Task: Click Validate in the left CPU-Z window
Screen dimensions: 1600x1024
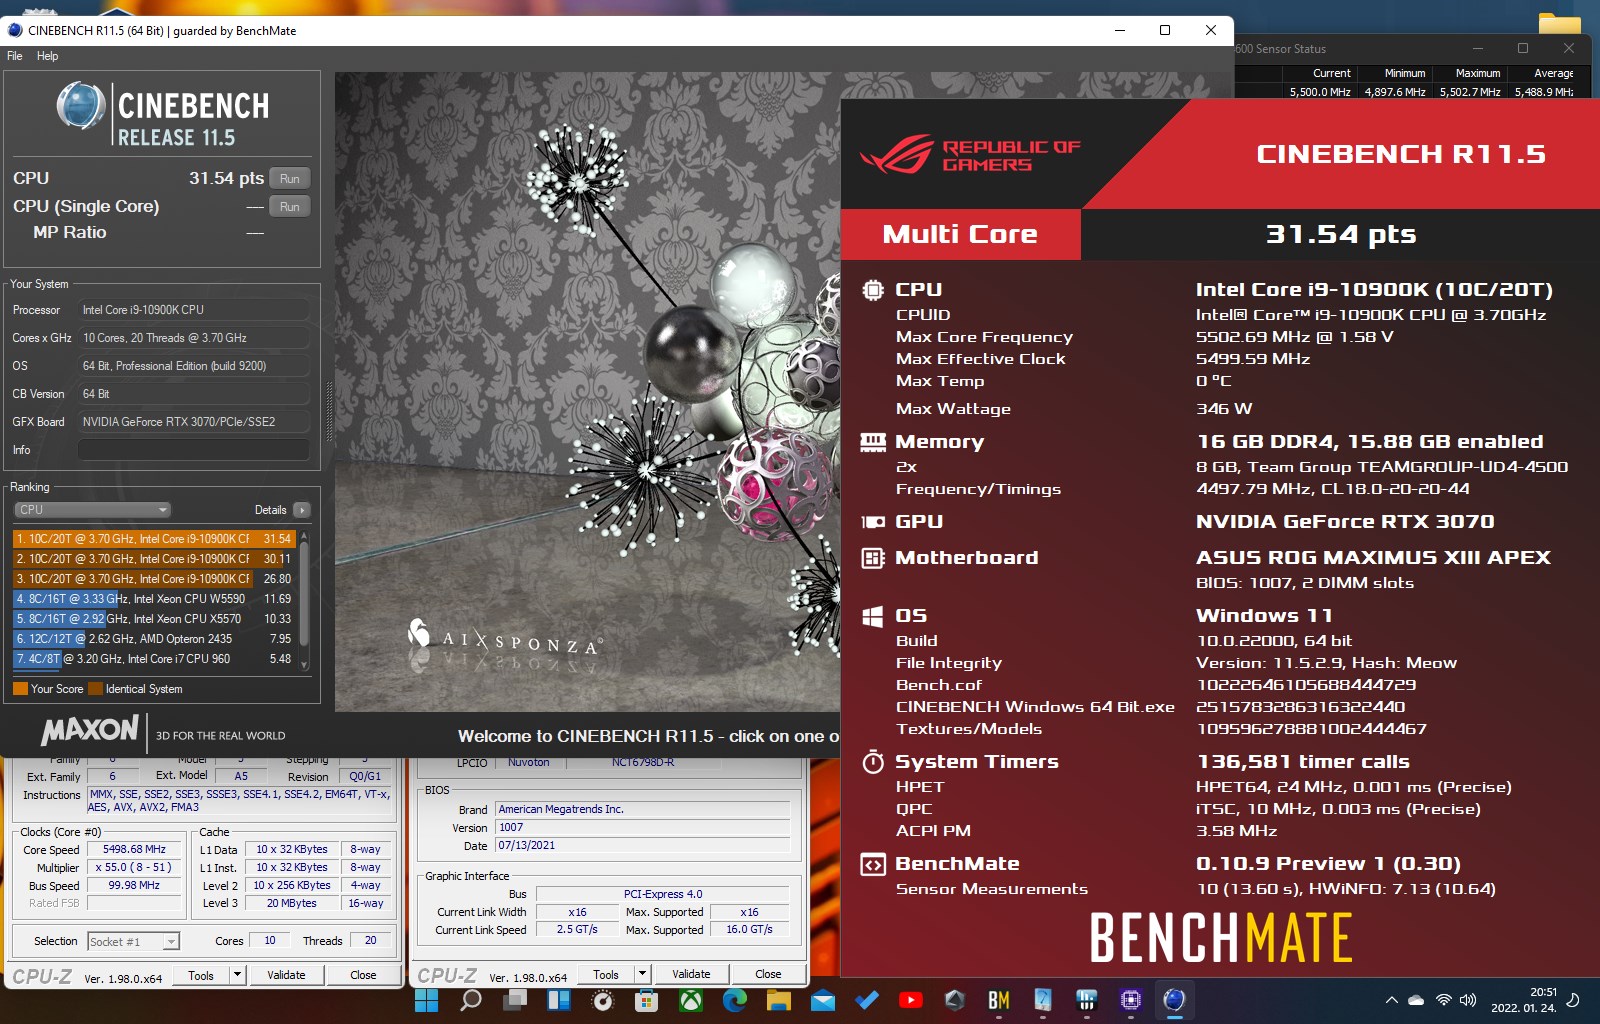Action: (286, 975)
